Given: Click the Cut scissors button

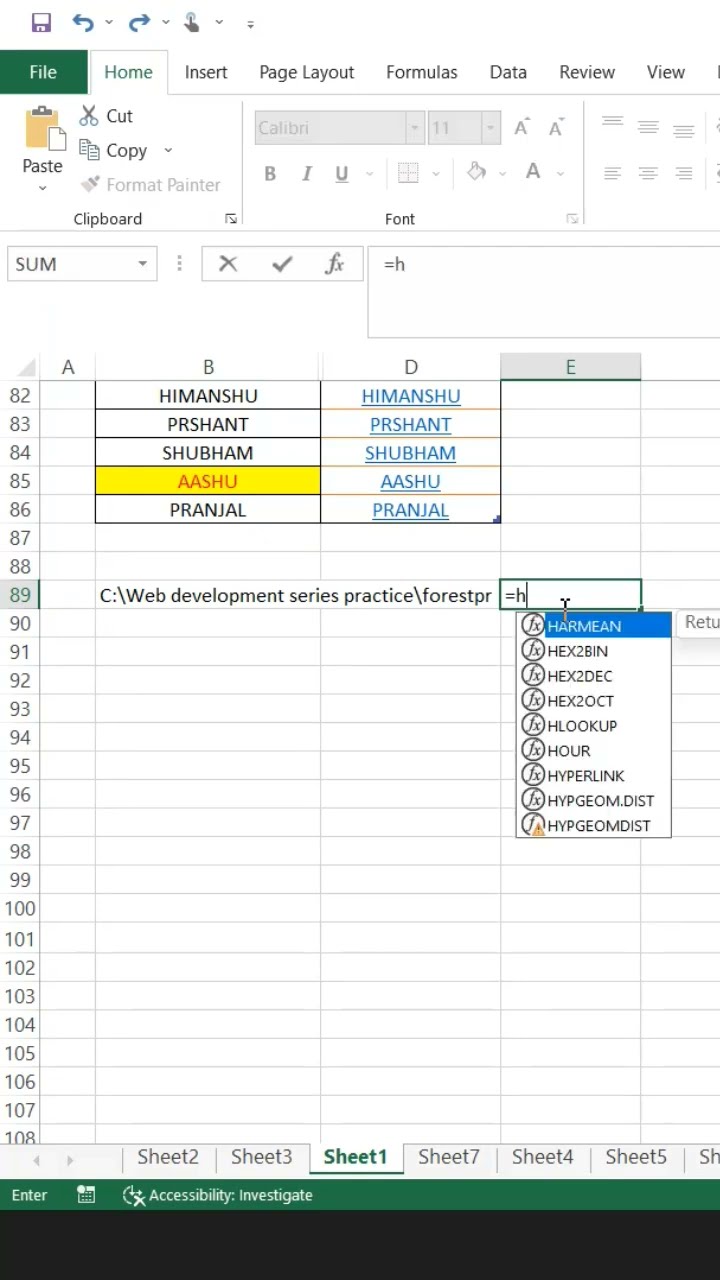Looking at the screenshot, I should coord(106,116).
